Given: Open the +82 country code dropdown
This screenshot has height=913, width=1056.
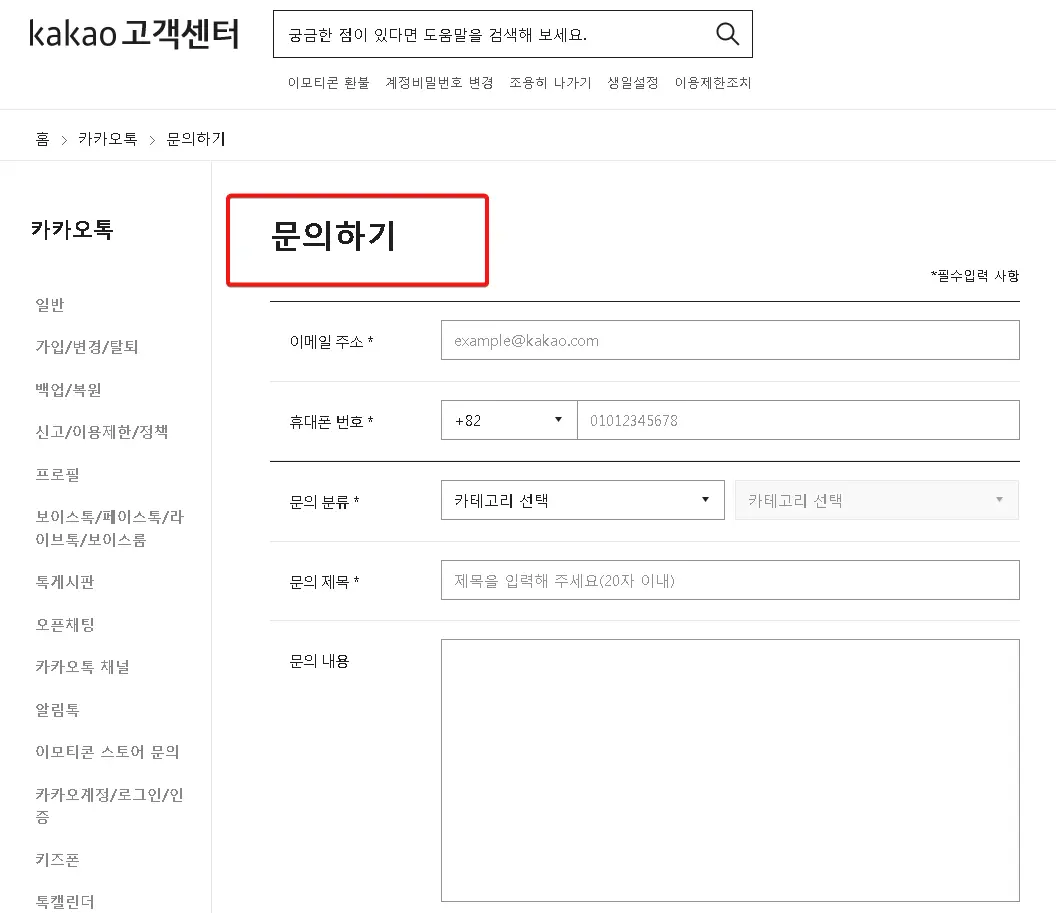Looking at the screenshot, I should [x=509, y=420].
